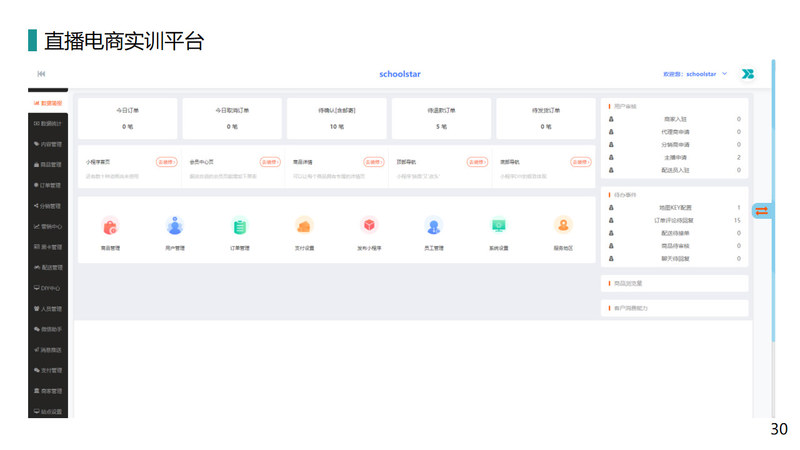This screenshot has height=450, width=800.
Task: Open 订单管理 in the sidebar menu
Action: click(48, 185)
